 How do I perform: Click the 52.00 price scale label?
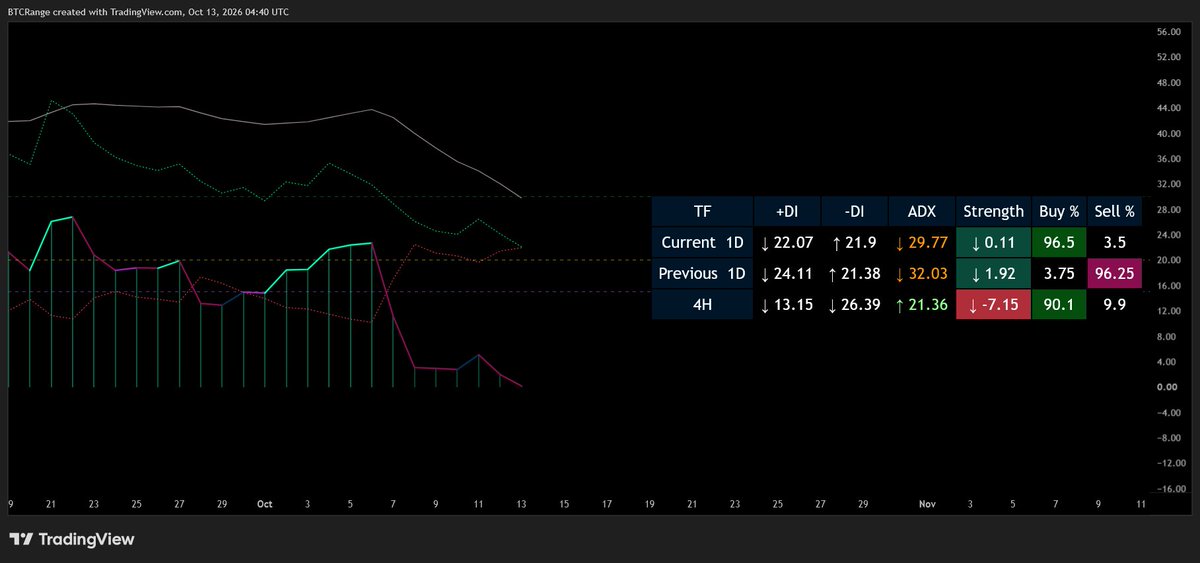tap(1169, 57)
